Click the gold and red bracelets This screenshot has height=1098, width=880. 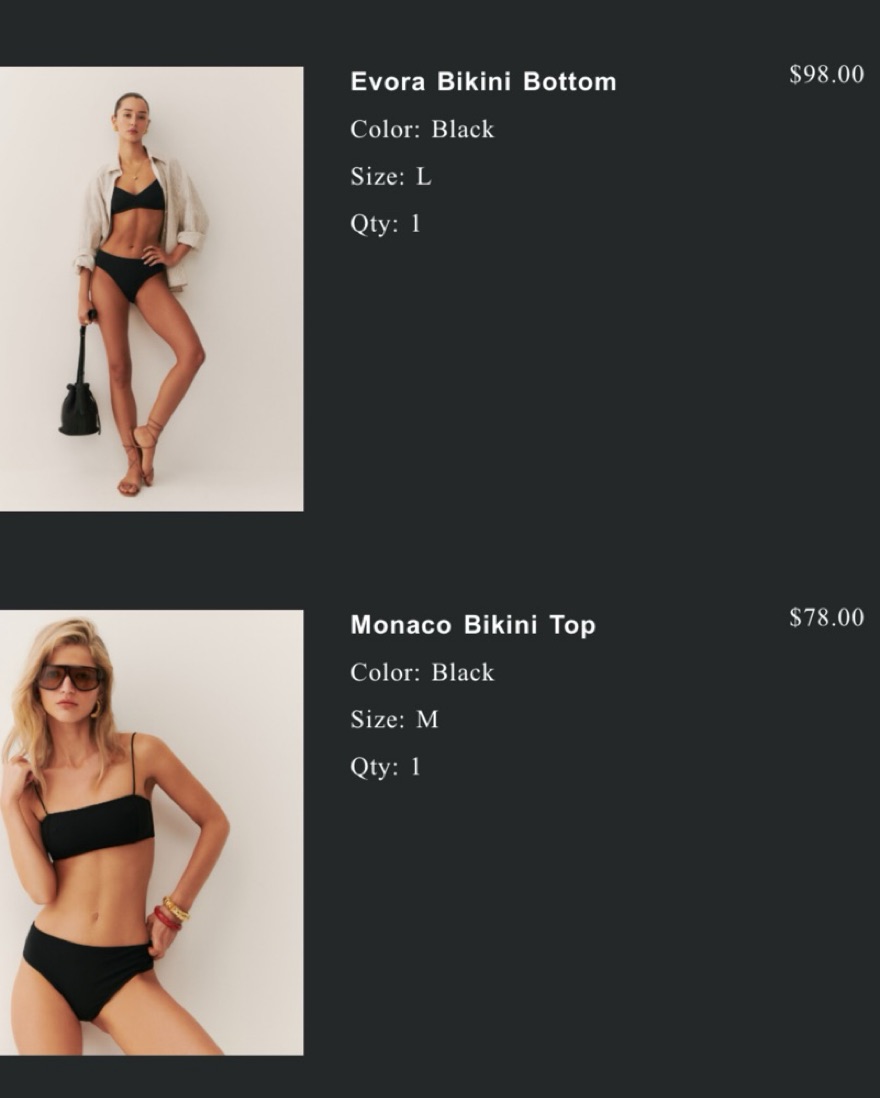click(x=172, y=914)
